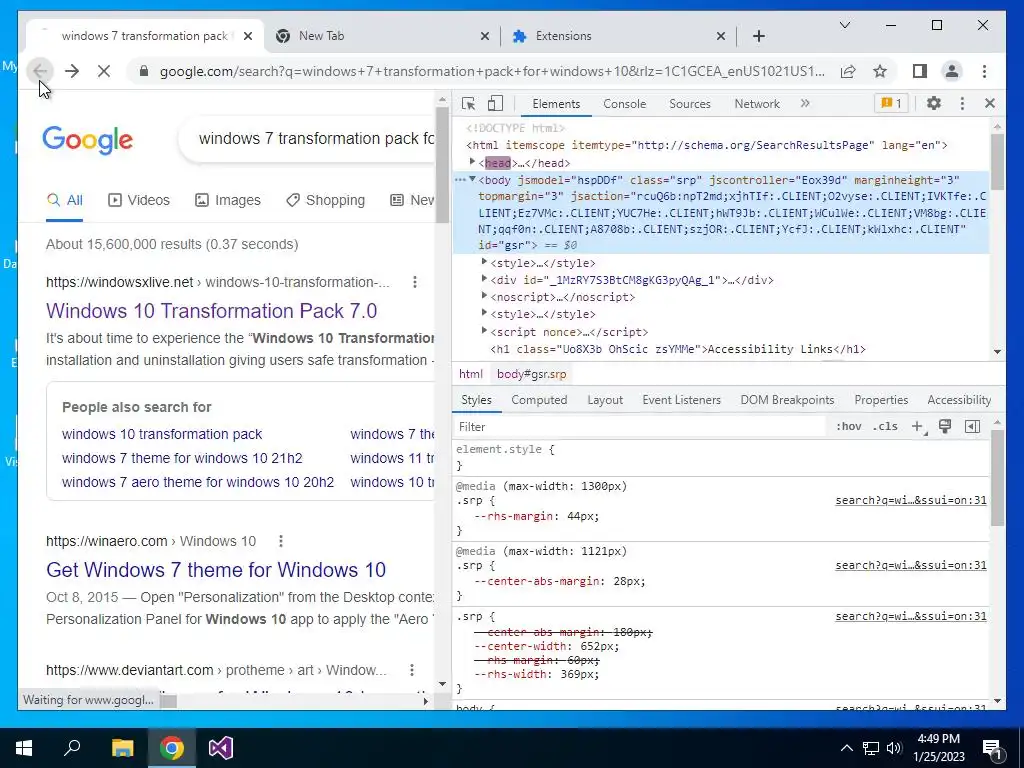
Task: Open DevTools settings gear
Action: pyautogui.click(x=934, y=103)
